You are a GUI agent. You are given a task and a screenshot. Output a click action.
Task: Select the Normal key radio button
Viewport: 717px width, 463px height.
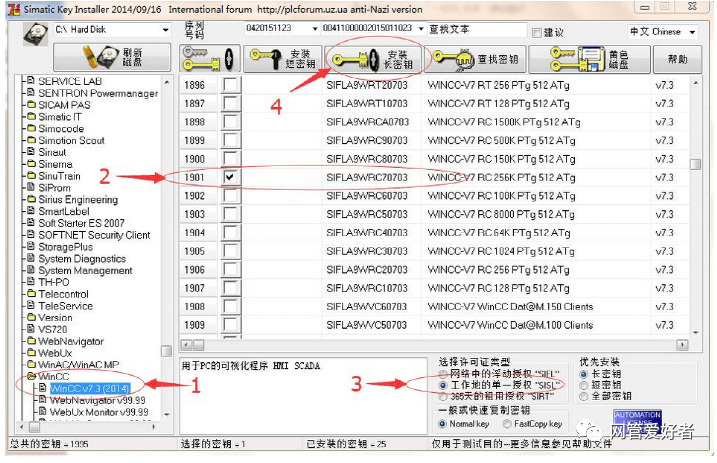442,424
